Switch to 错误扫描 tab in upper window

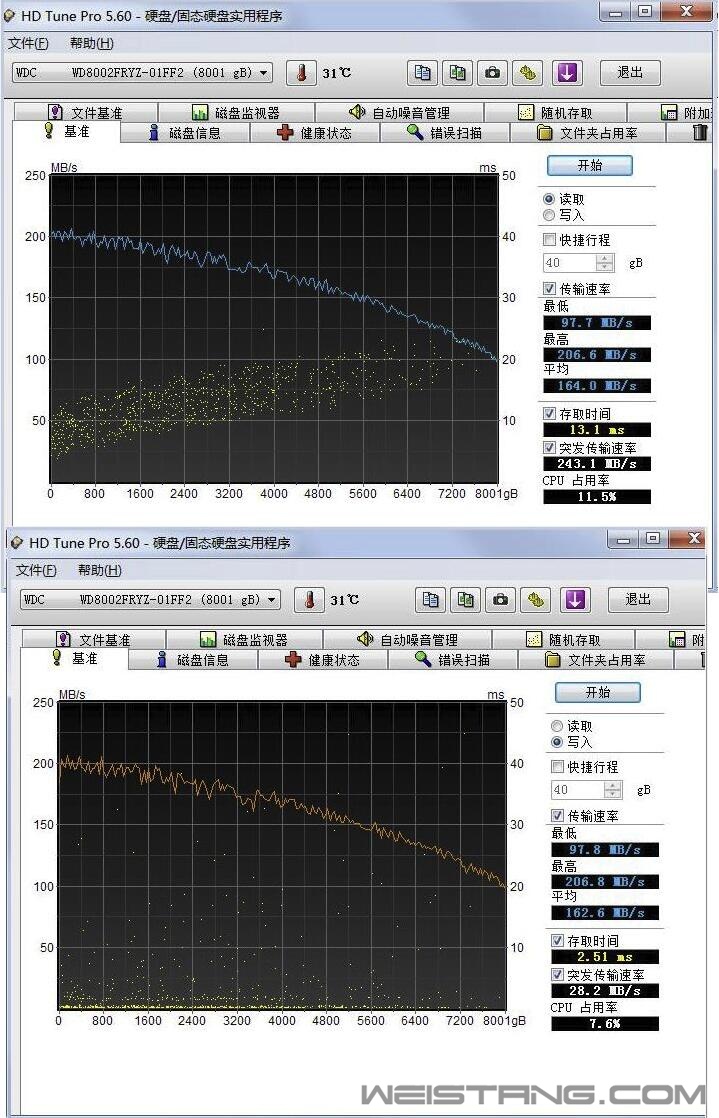click(x=445, y=133)
